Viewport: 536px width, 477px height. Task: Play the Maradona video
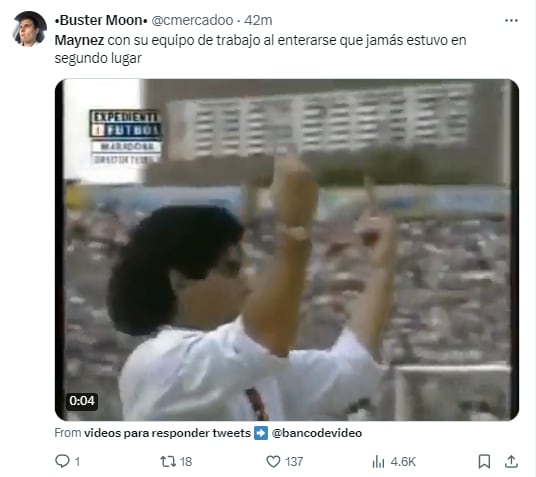287,250
